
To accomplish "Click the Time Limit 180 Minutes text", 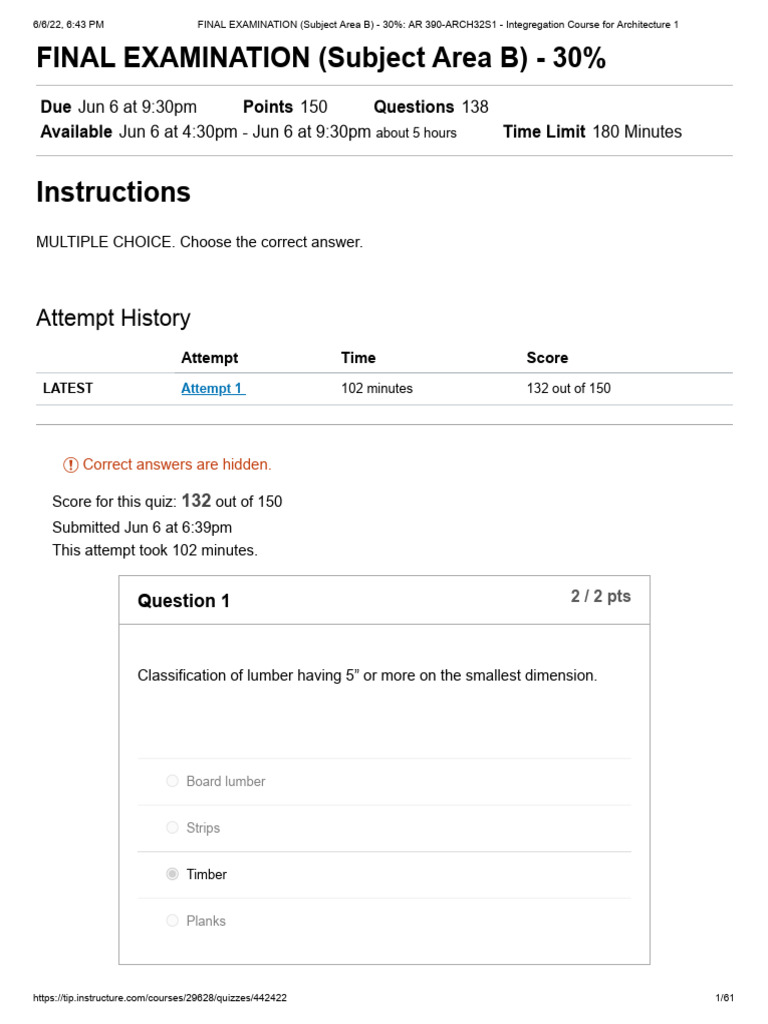I will click(592, 132).
